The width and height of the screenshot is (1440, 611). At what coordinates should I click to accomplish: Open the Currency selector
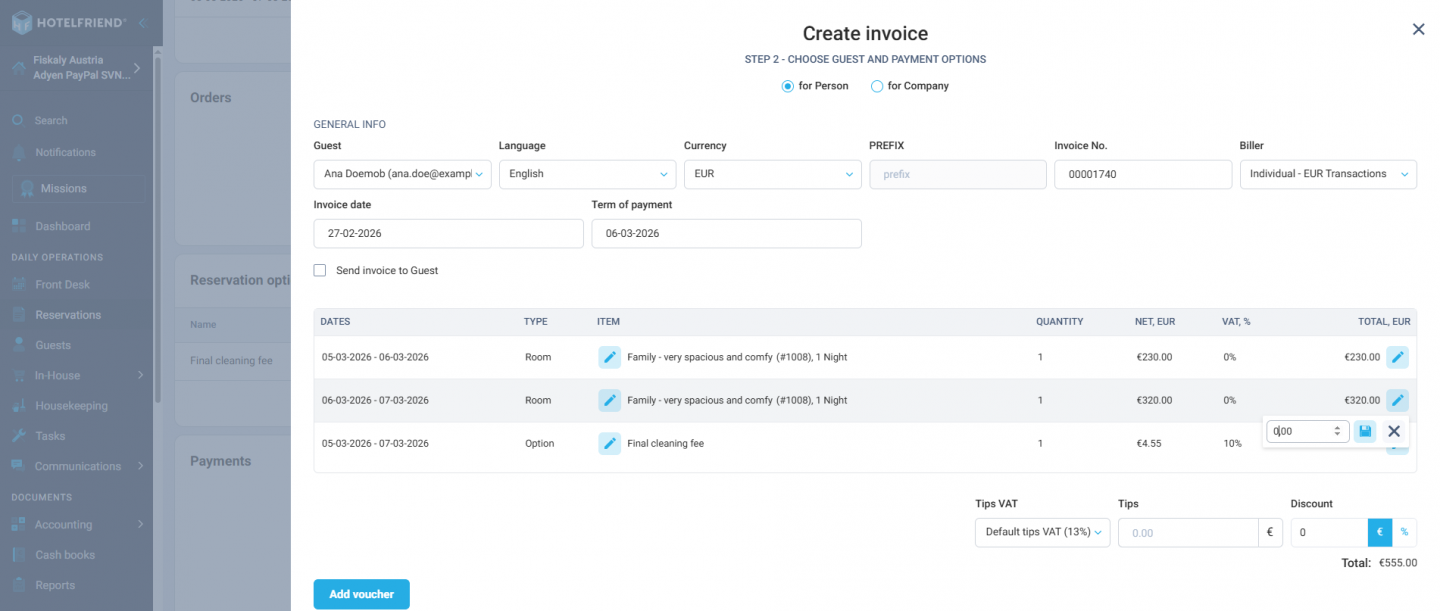(771, 173)
